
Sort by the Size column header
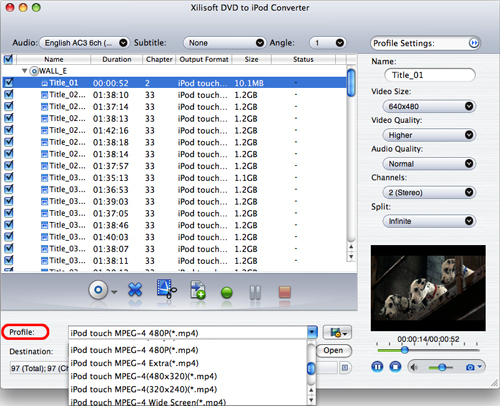(x=252, y=59)
